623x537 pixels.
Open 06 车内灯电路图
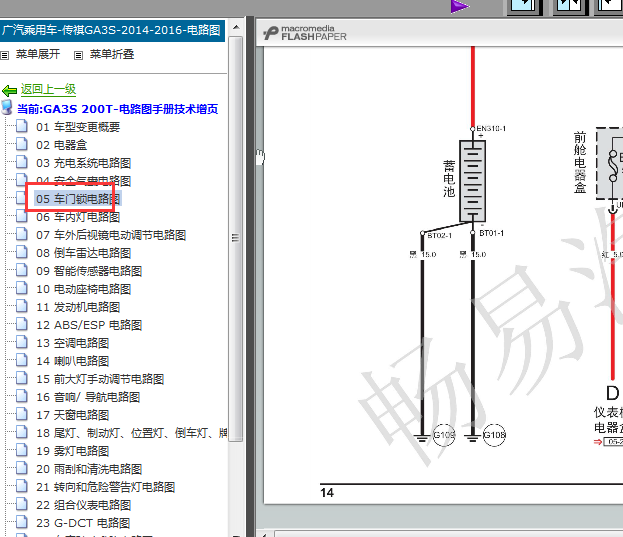click(78, 217)
